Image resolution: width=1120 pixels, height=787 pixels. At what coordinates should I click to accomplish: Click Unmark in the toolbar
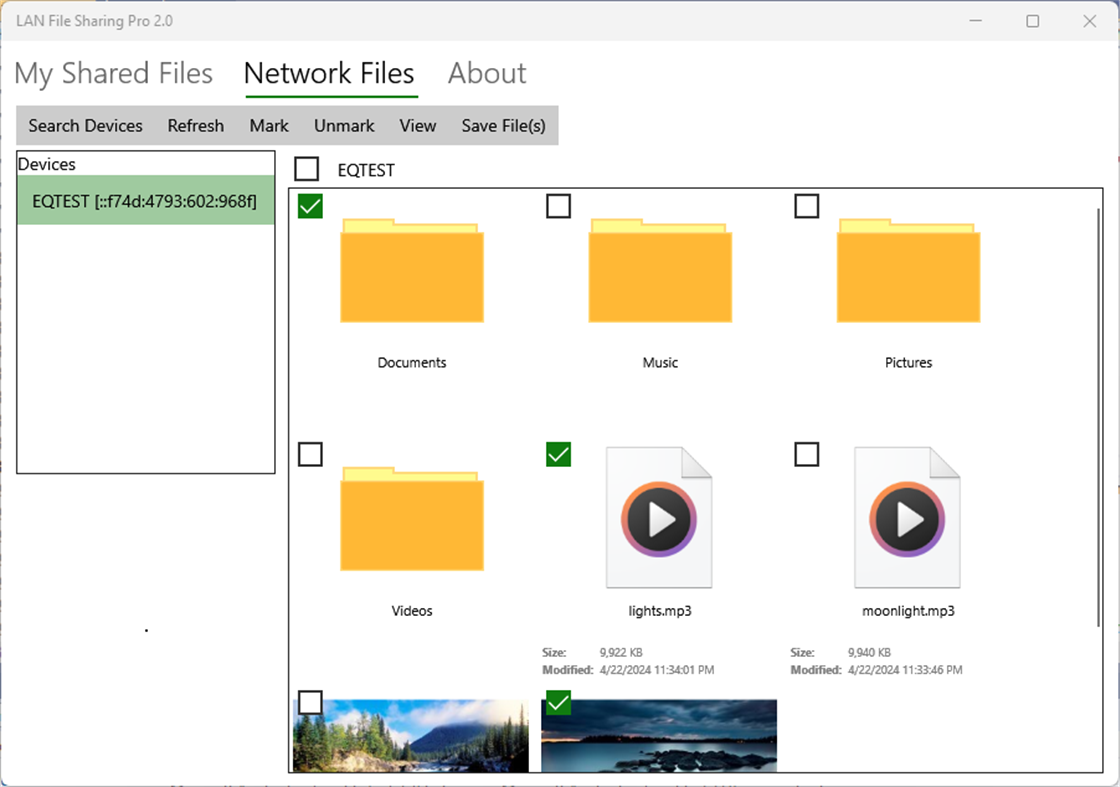coord(343,125)
